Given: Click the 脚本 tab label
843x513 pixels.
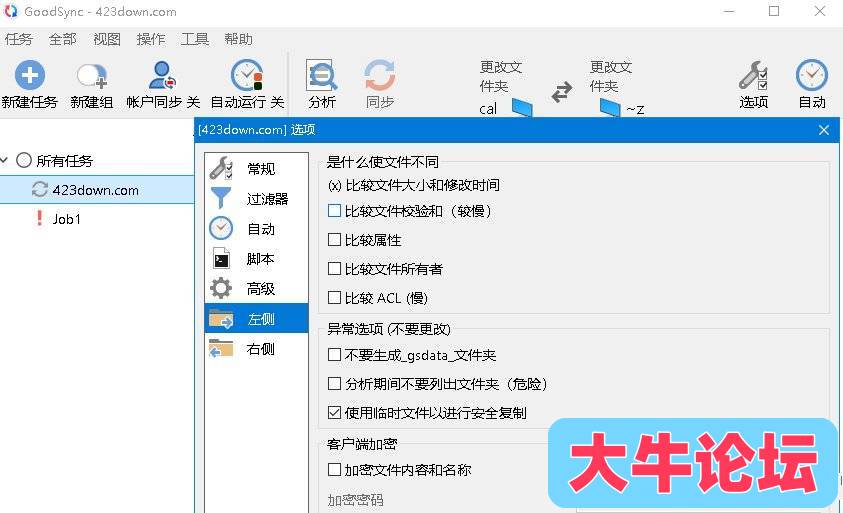Looking at the screenshot, I should (260, 259).
